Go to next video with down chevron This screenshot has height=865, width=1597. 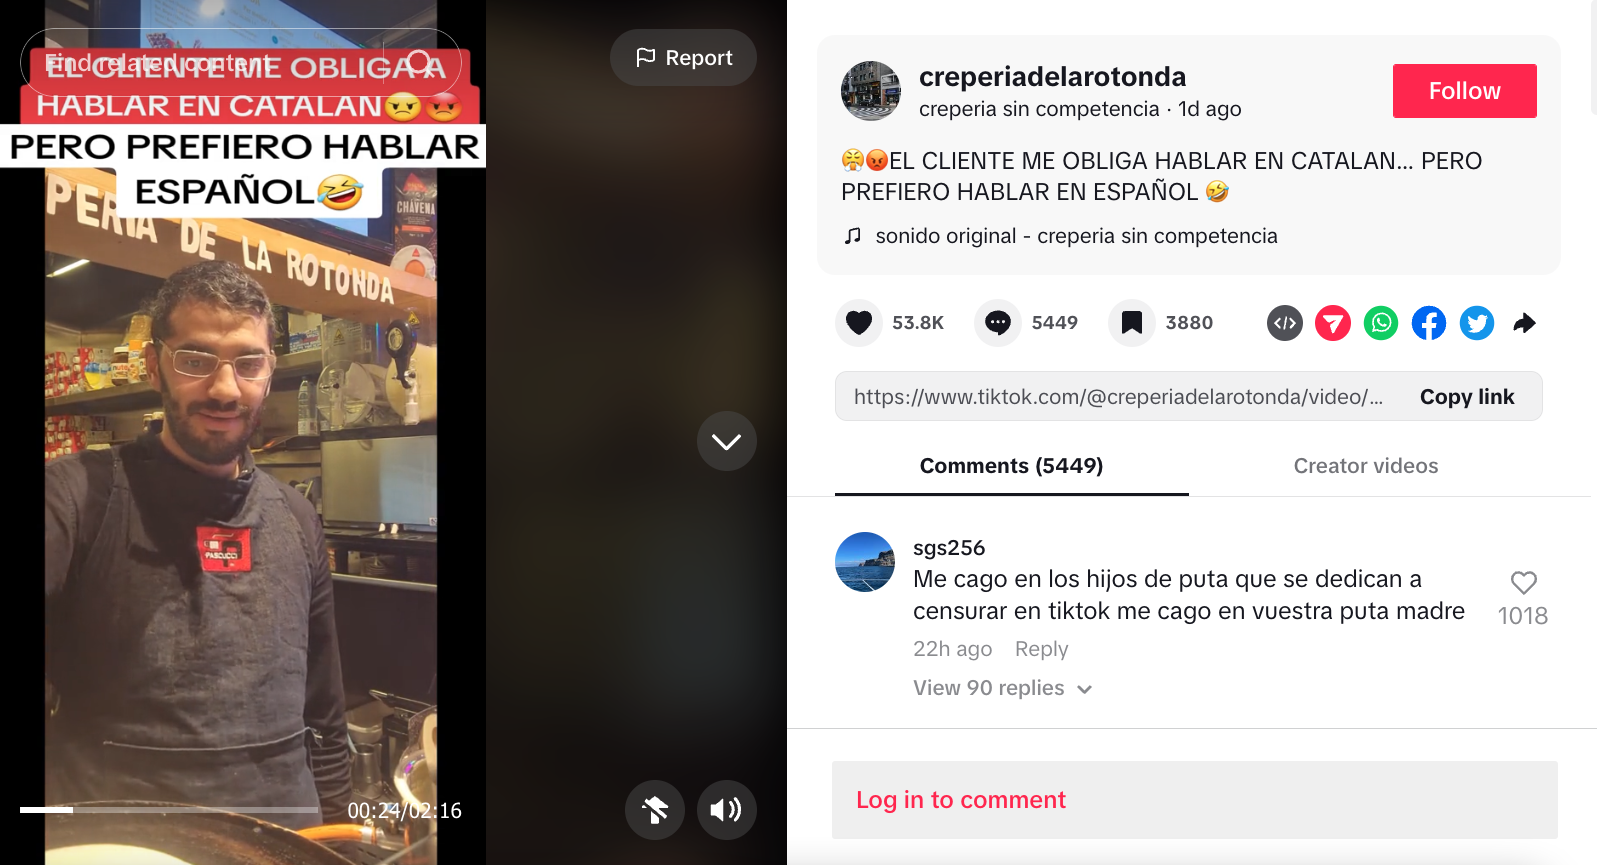(726, 441)
